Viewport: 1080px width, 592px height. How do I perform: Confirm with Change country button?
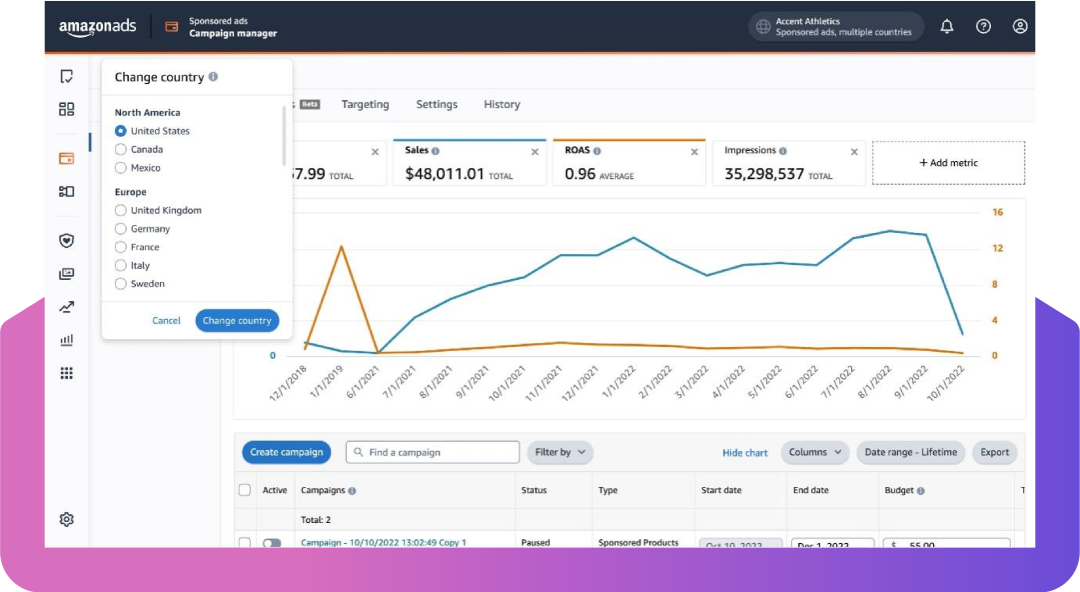(237, 320)
